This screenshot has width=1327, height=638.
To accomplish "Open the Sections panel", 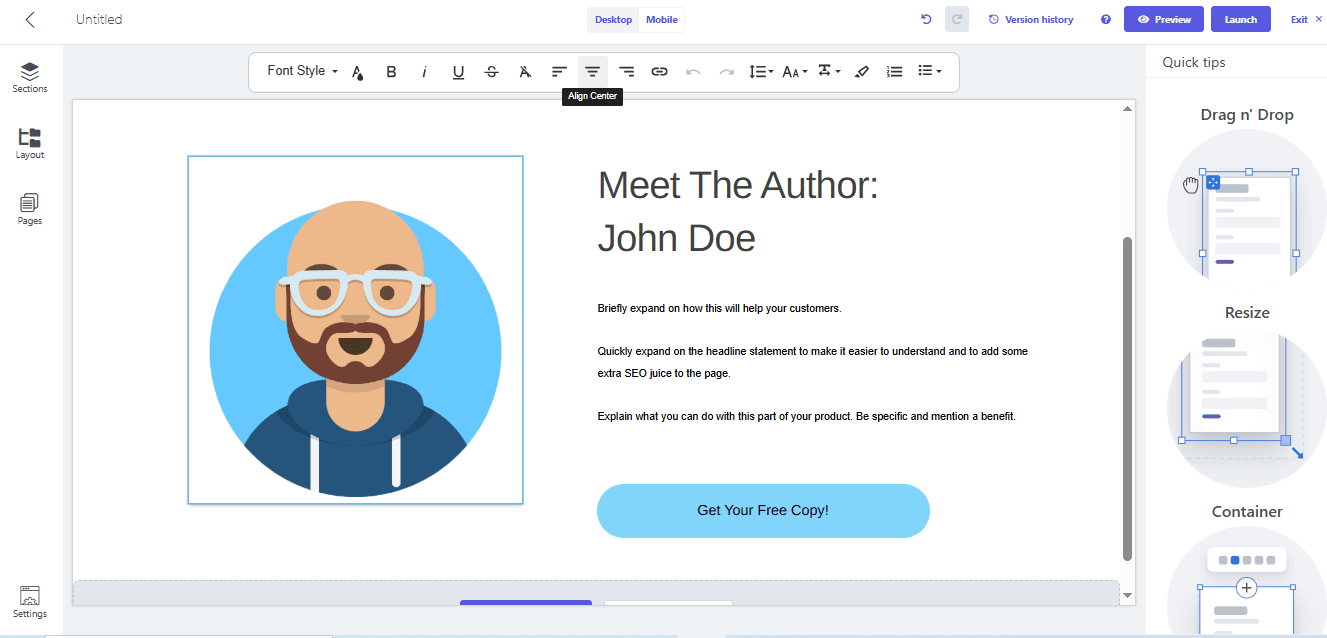I will coord(29,75).
